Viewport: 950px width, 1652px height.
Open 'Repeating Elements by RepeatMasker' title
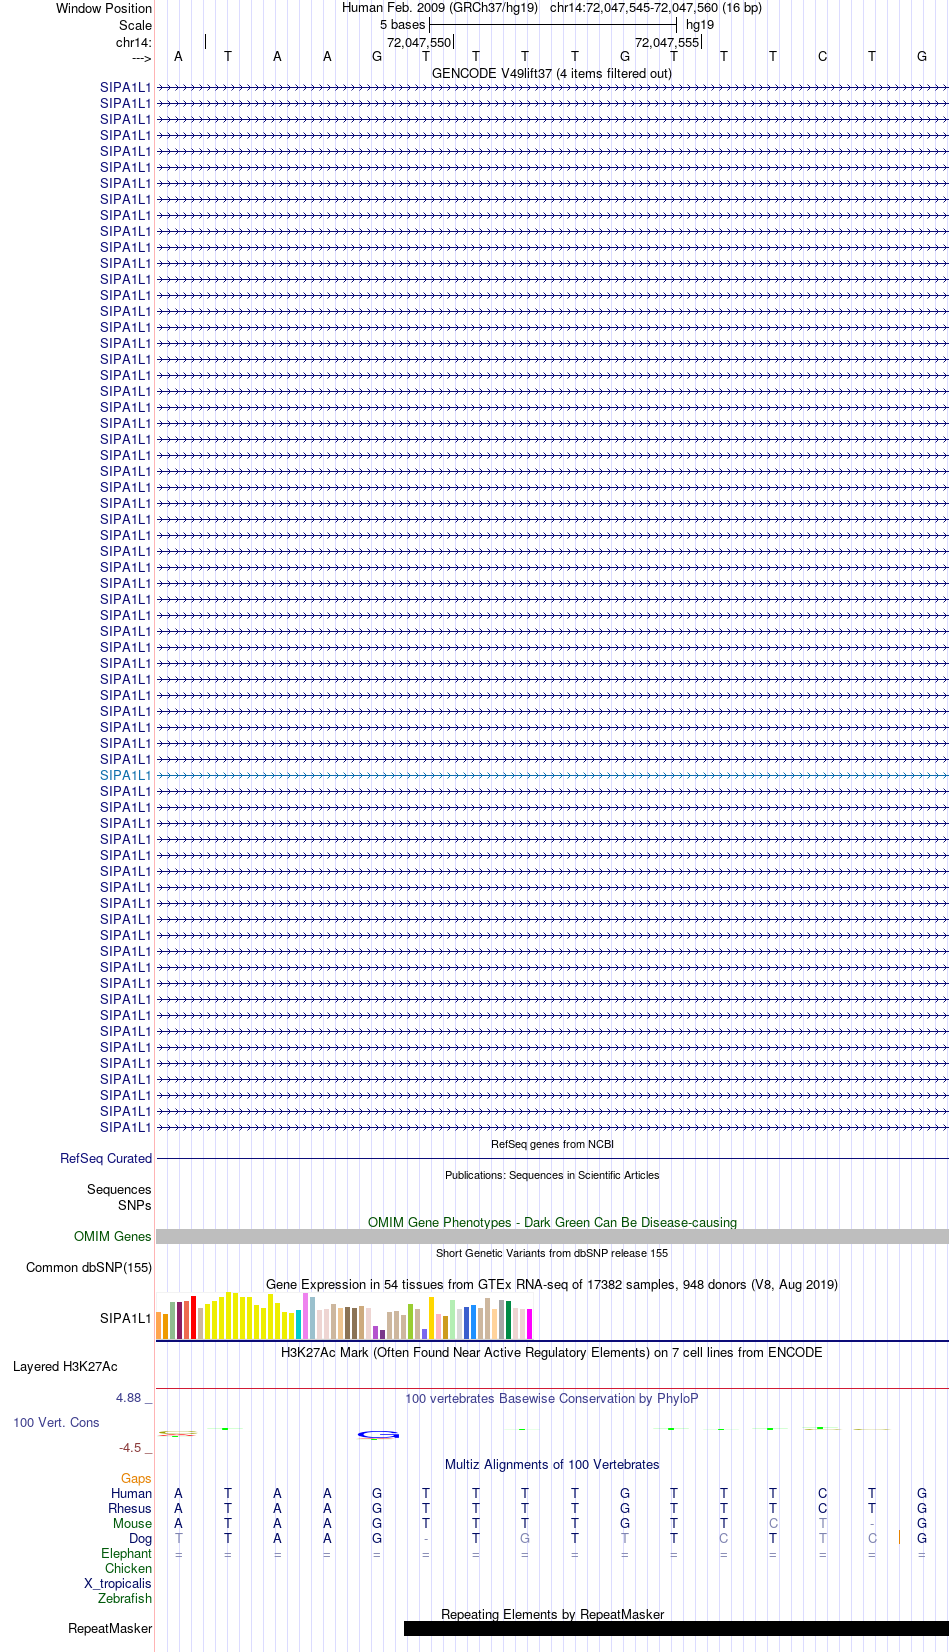click(552, 1614)
